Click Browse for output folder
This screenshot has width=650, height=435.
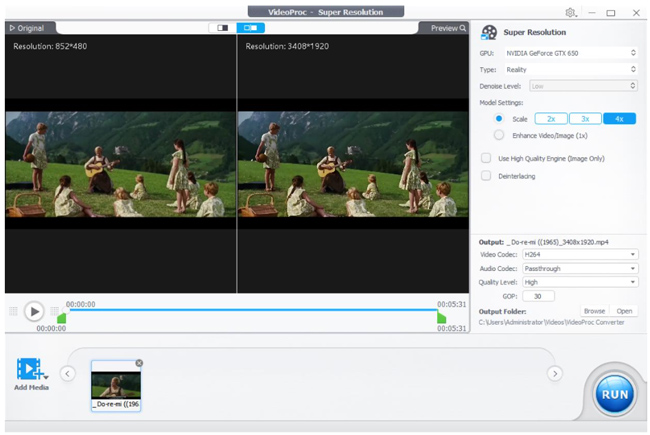pos(594,311)
